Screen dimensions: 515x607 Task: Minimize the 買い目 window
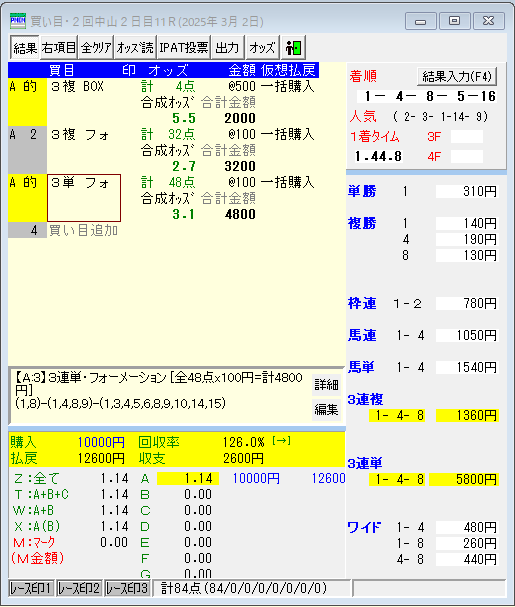point(421,21)
